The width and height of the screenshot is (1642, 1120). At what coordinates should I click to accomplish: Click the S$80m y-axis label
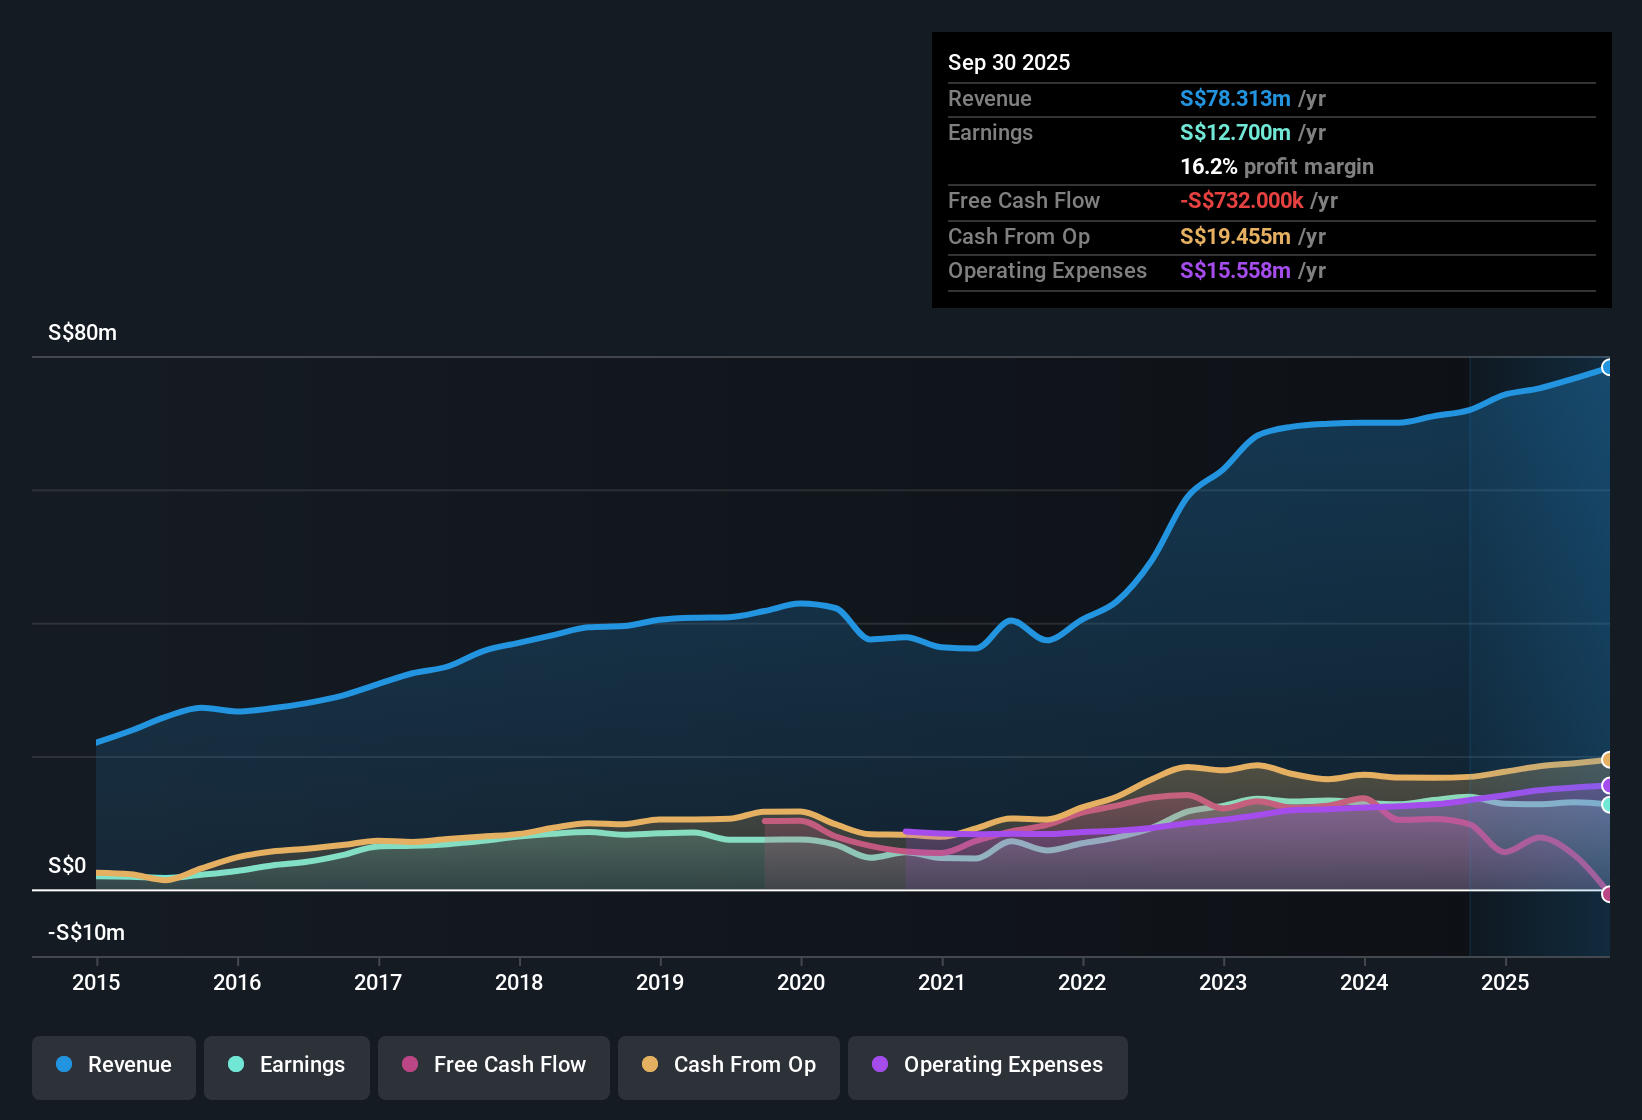point(82,332)
